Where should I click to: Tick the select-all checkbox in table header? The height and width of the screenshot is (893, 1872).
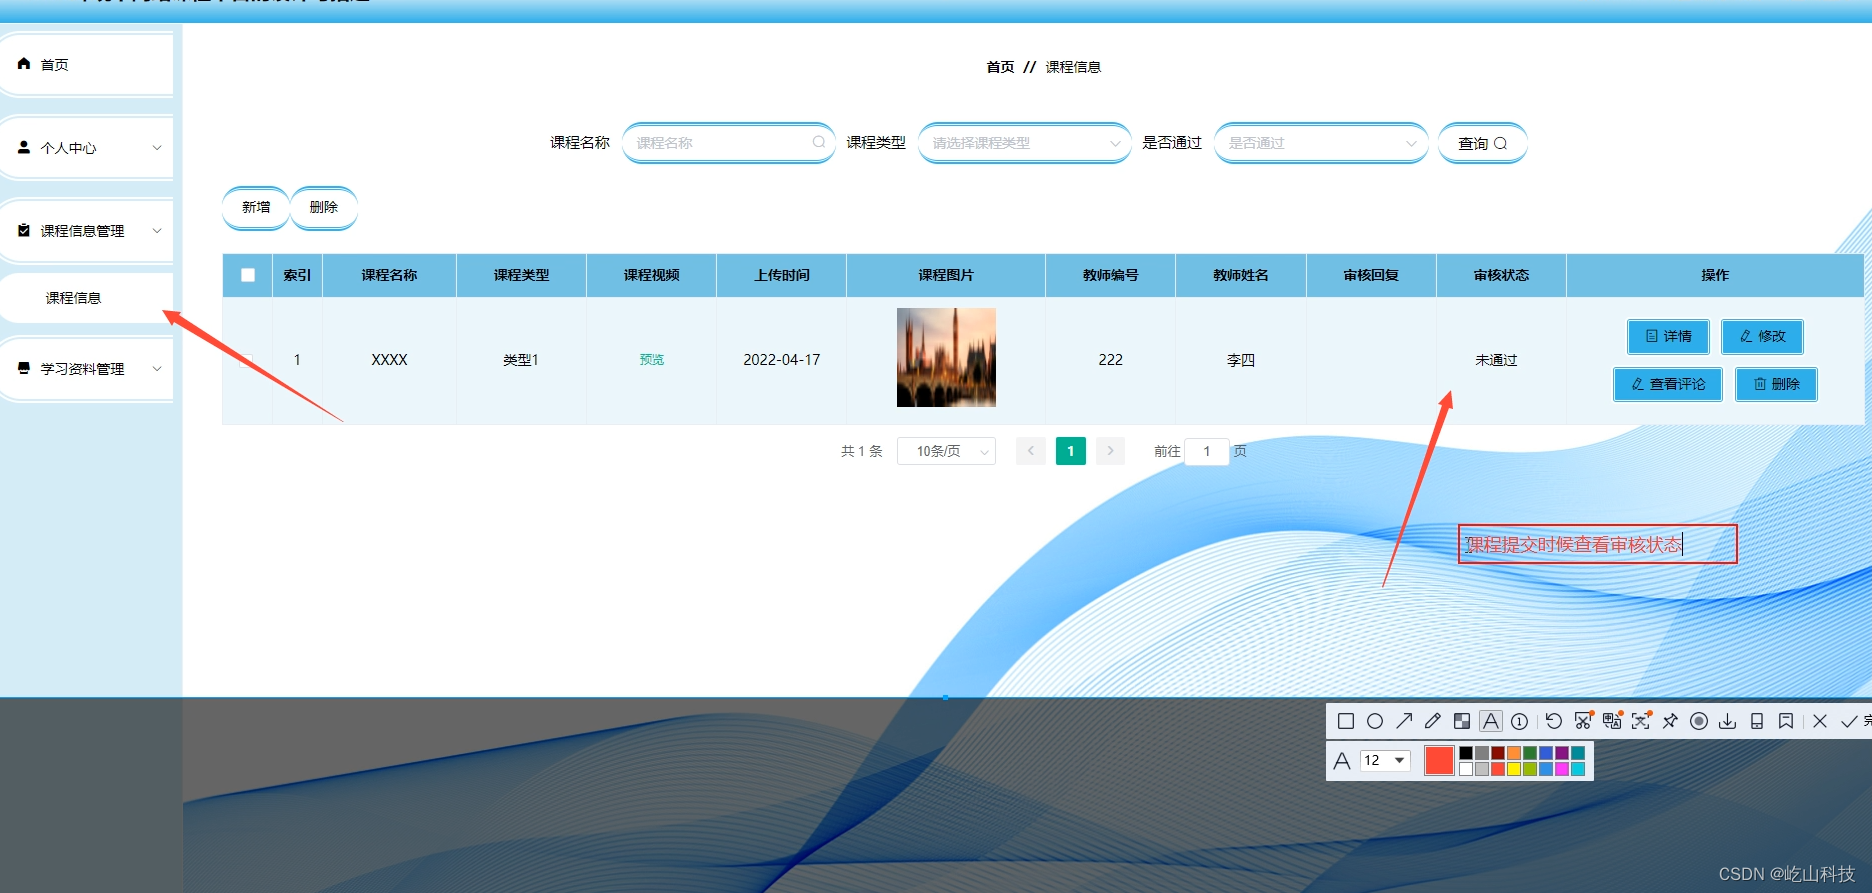(248, 275)
